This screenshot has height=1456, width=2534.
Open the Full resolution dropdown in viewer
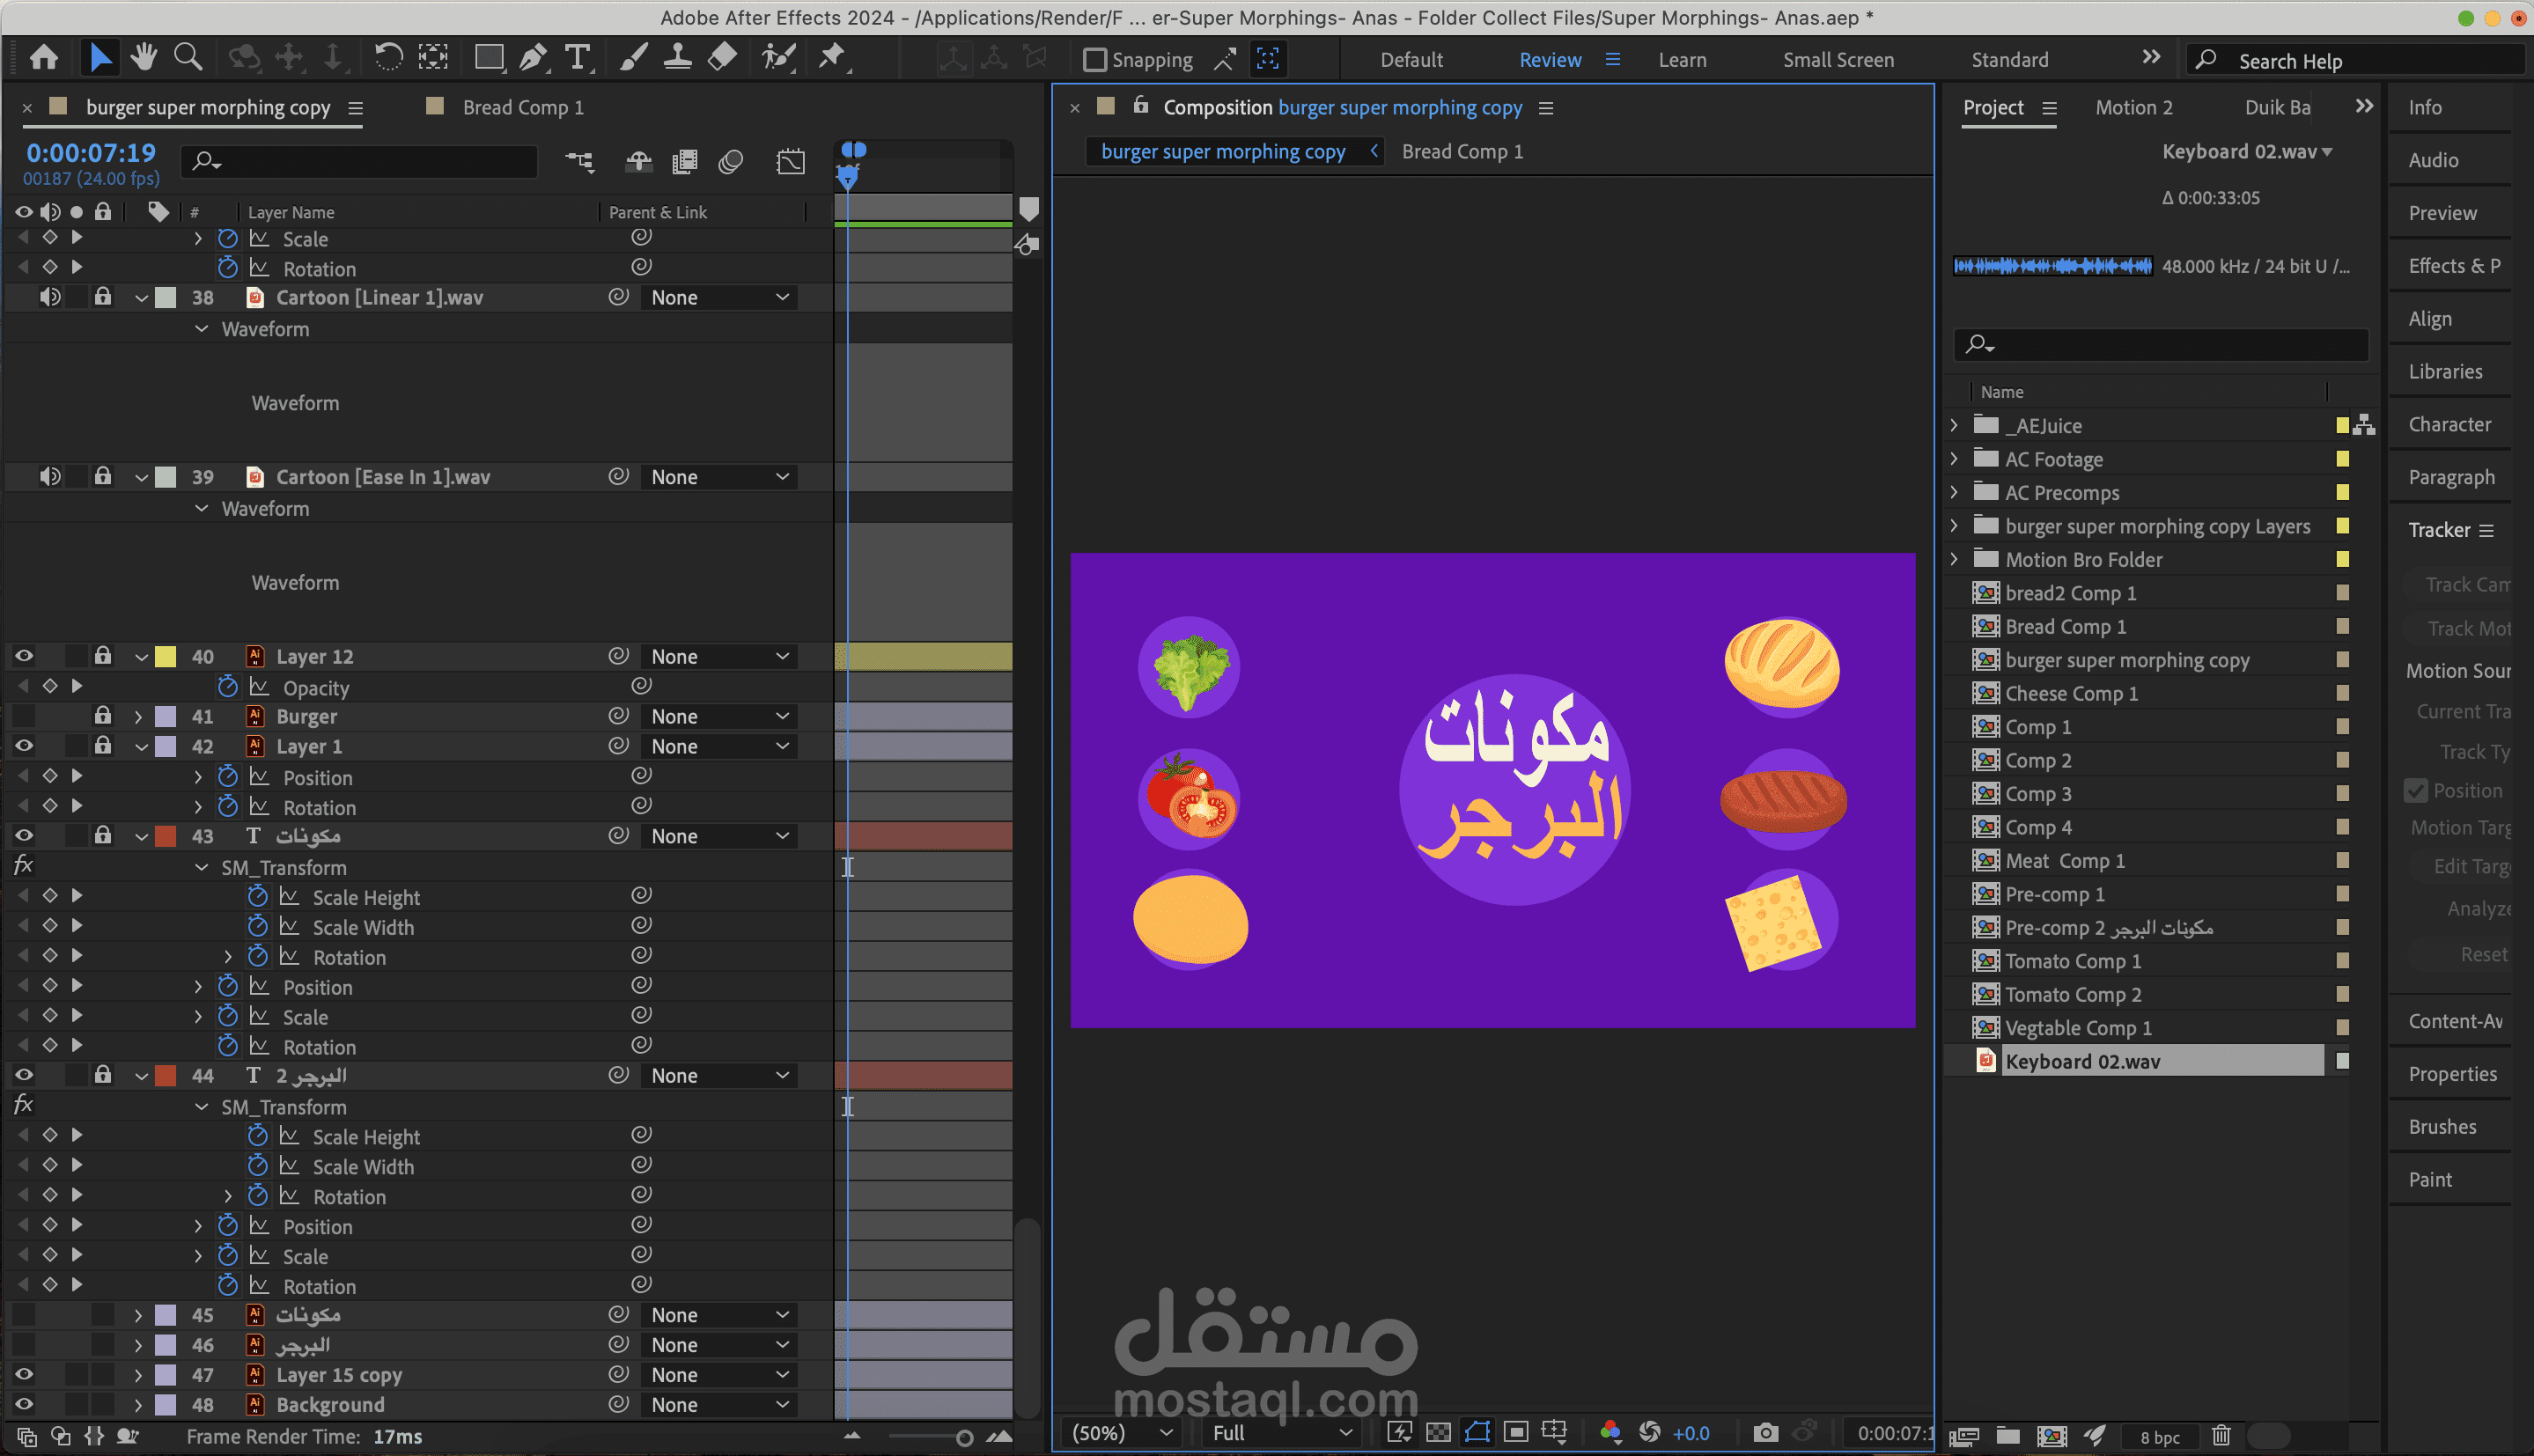1281,1433
